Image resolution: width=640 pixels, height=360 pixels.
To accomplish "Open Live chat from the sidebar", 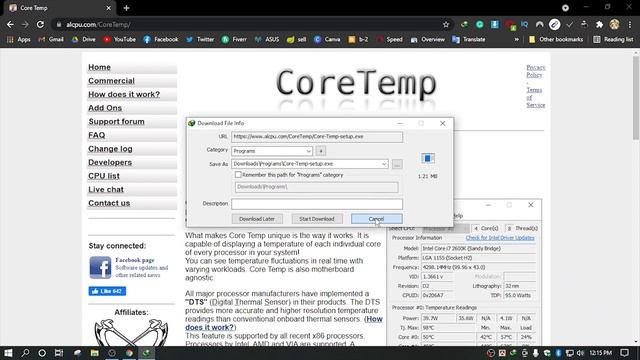I will tap(106, 189).
